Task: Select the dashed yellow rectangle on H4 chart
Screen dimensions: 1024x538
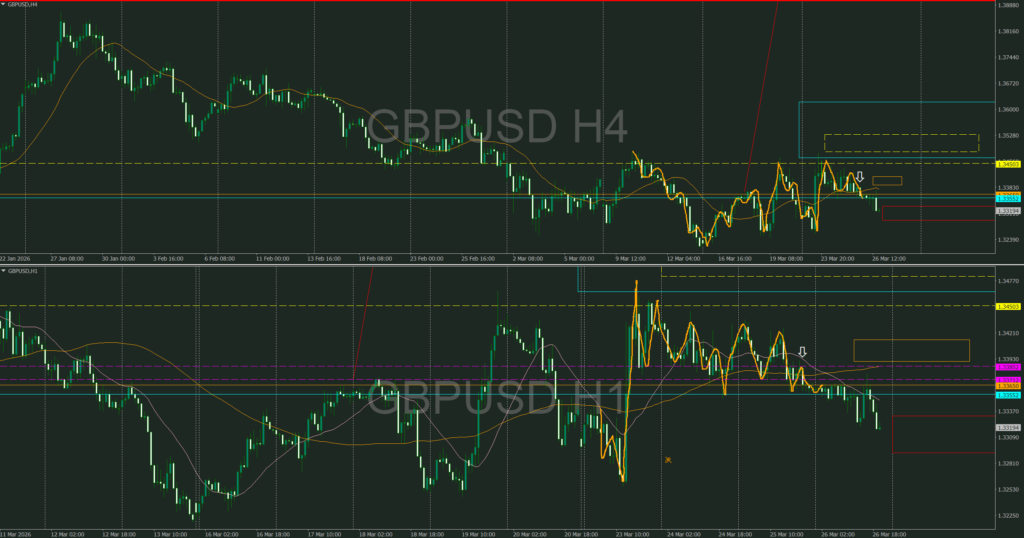Action: click(x=900, y=143)
